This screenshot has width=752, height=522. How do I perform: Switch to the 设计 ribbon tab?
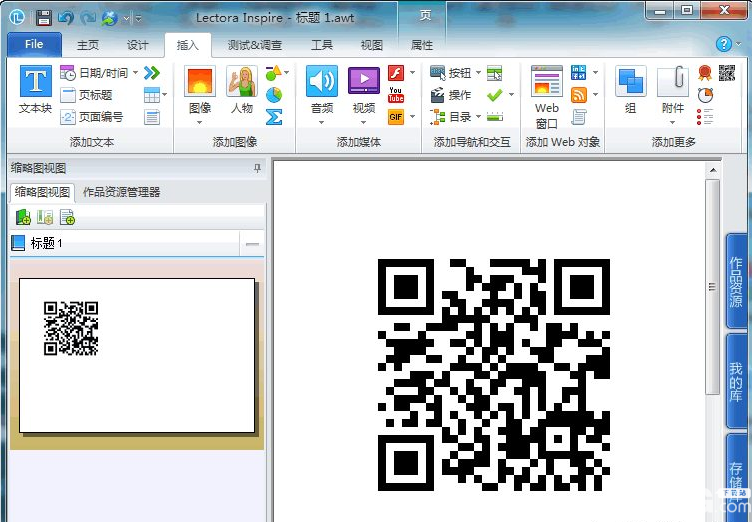click(x=138, y=45)
